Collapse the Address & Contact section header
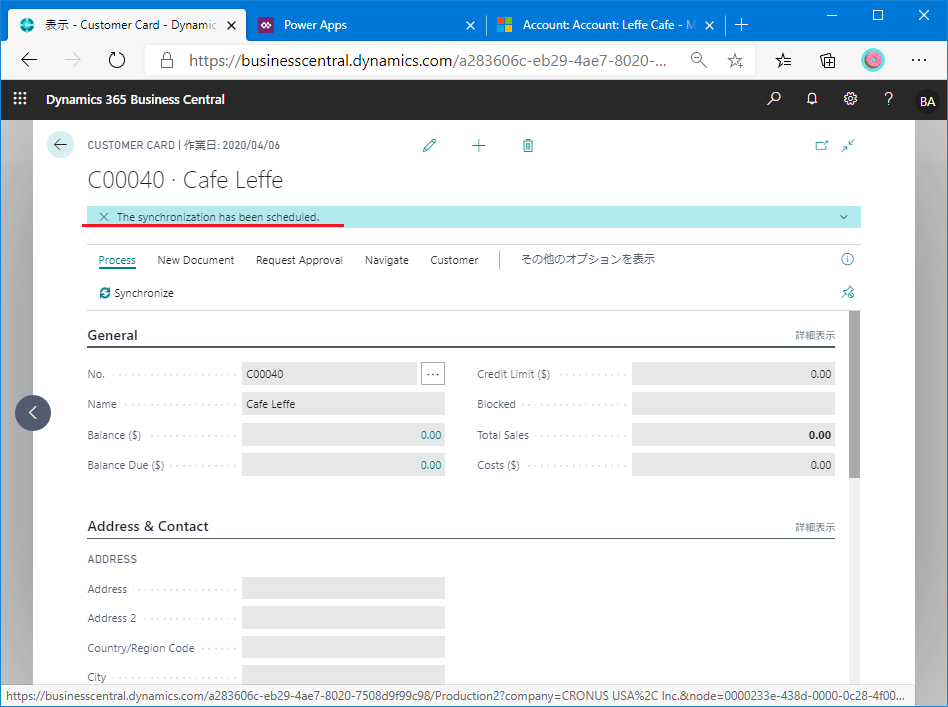The height and width of the screenshot is (707, 948). [x=148, y=526]
